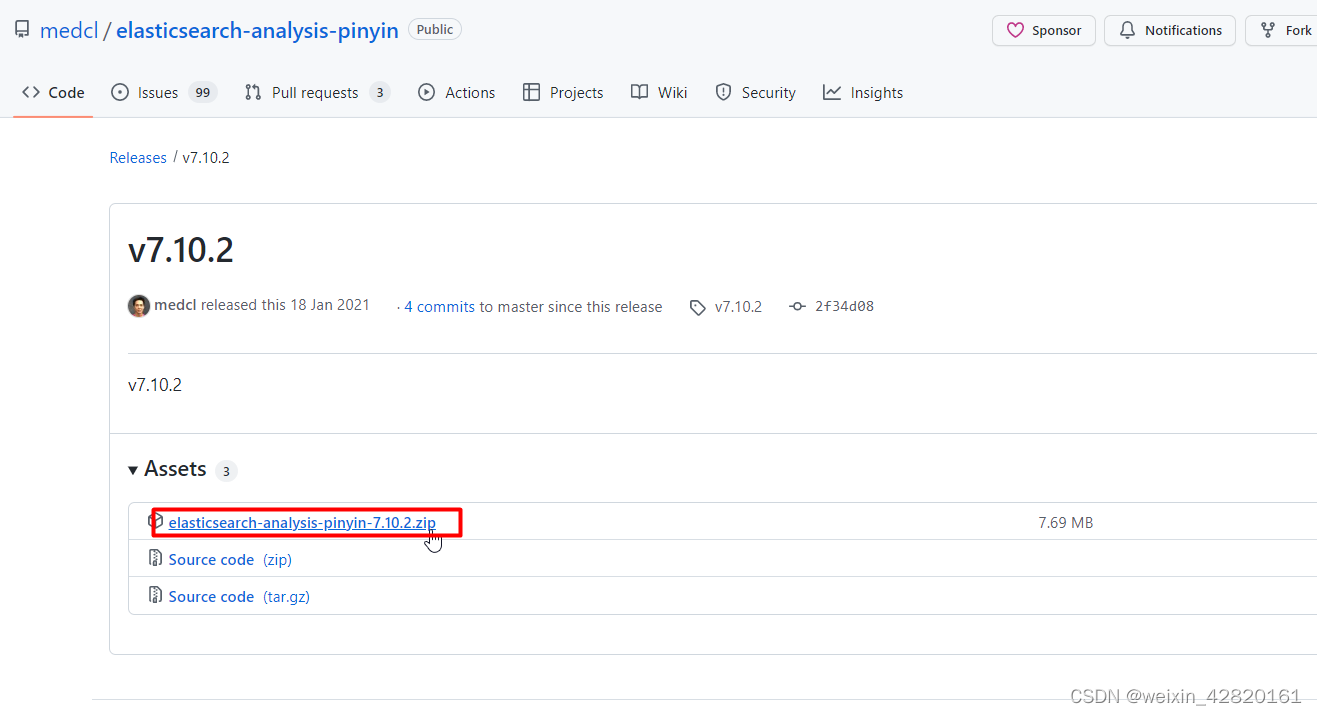Open the medcl owner profile link
The height and width of the screenshot is (715, 1317).
tap(69, 30)
